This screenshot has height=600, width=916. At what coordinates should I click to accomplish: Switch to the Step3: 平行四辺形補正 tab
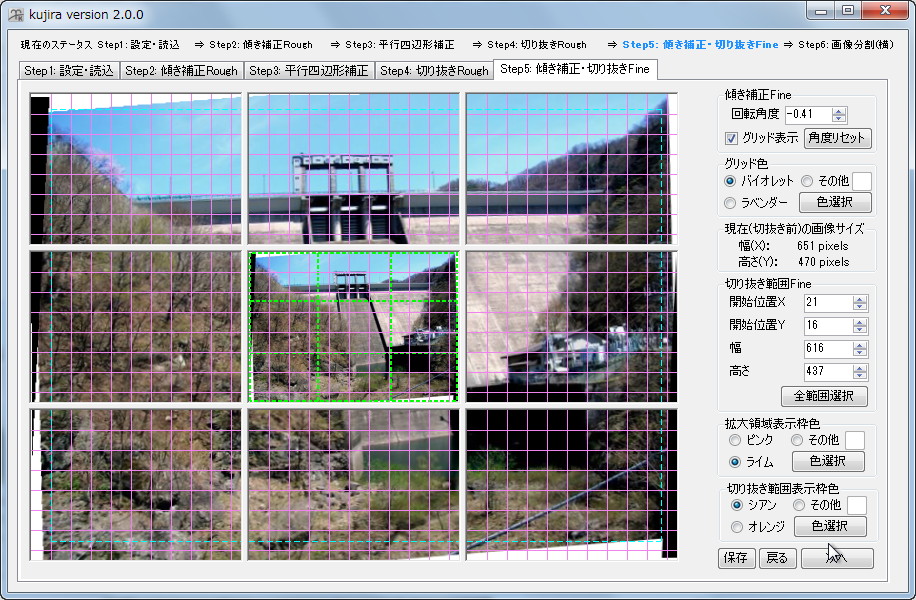point(309,71)
